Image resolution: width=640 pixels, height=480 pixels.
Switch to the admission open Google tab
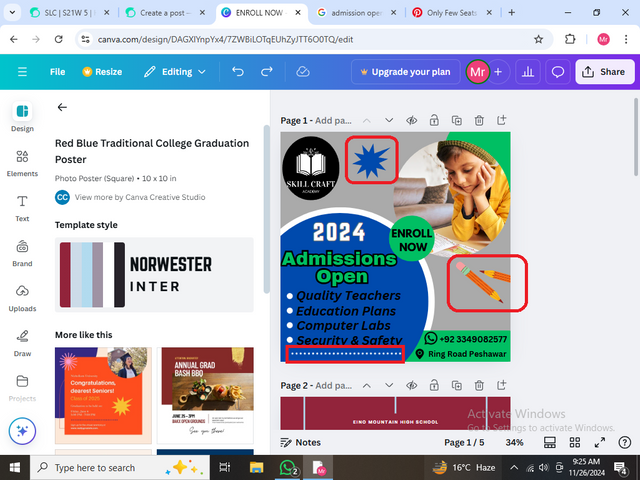click(x=357, y=13)
